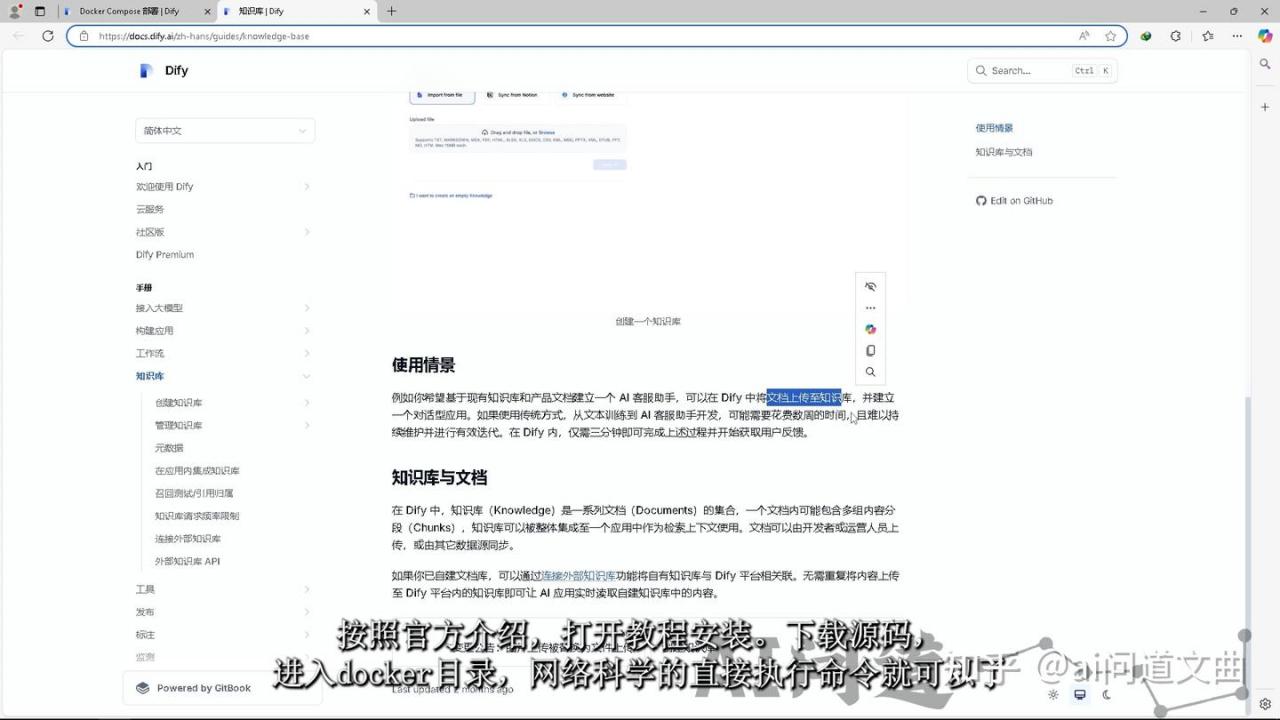Click the Read Aloud icon in address bar
The height and width of the screenshot is (720, 1280).
(x=1084, y=36)
